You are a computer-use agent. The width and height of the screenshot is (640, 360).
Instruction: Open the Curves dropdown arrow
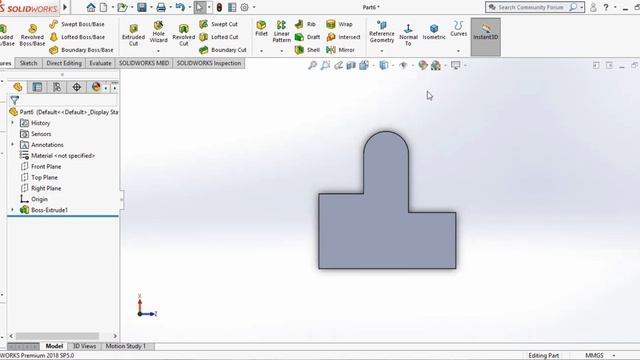pos(458,51)
